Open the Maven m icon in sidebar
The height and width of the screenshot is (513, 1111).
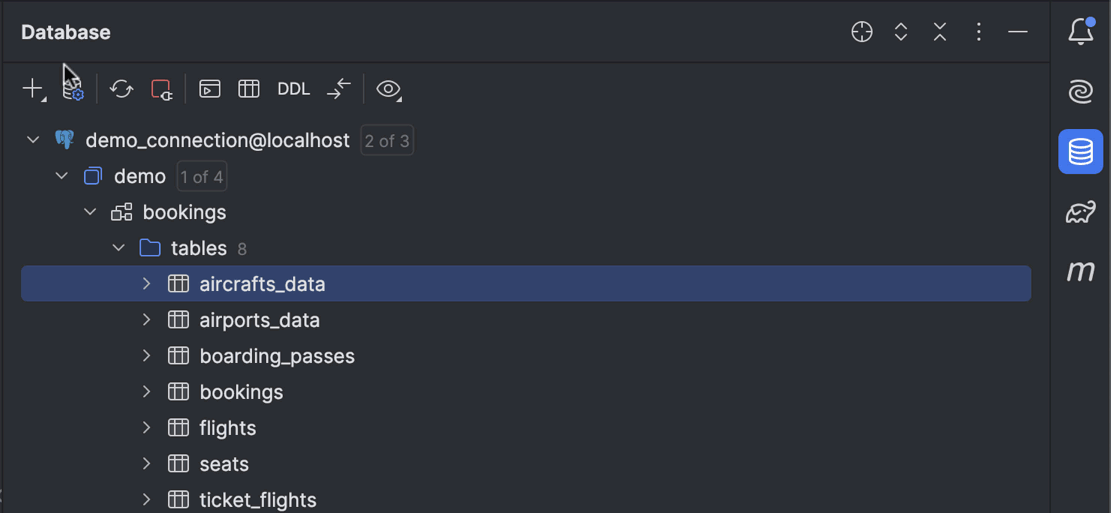(1081, 271)
